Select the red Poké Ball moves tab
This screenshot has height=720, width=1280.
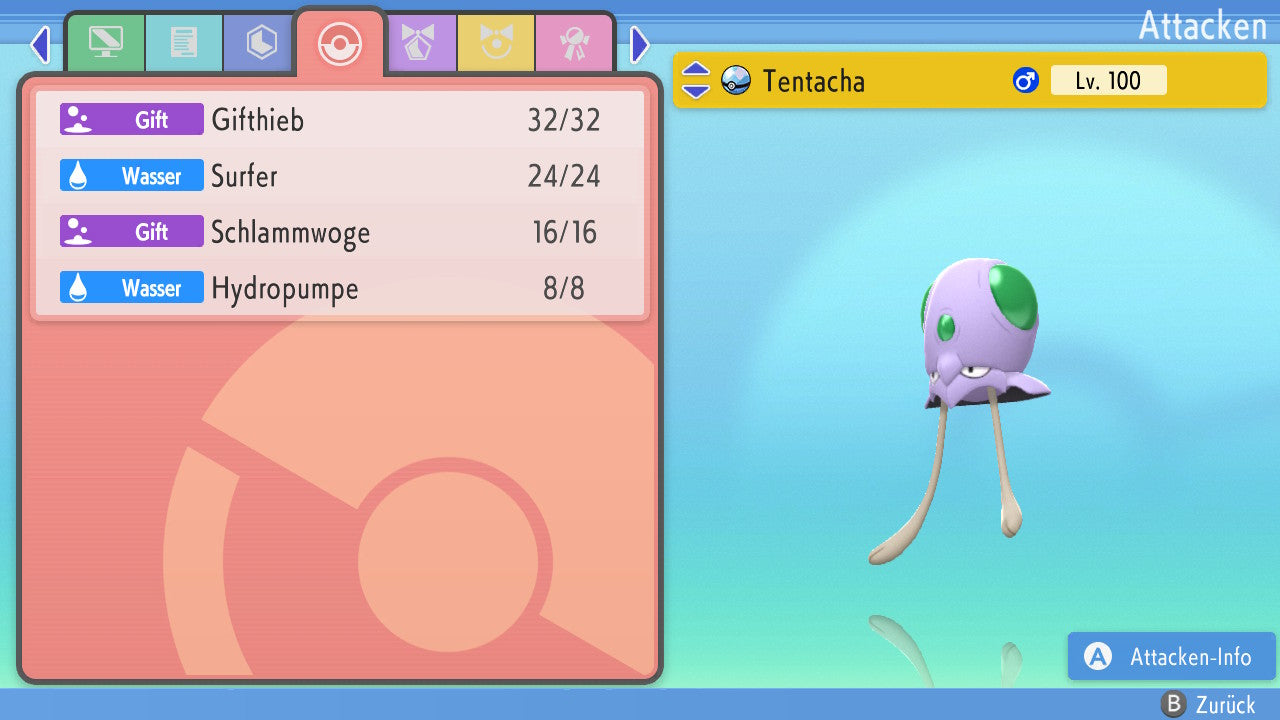[339, 43]
